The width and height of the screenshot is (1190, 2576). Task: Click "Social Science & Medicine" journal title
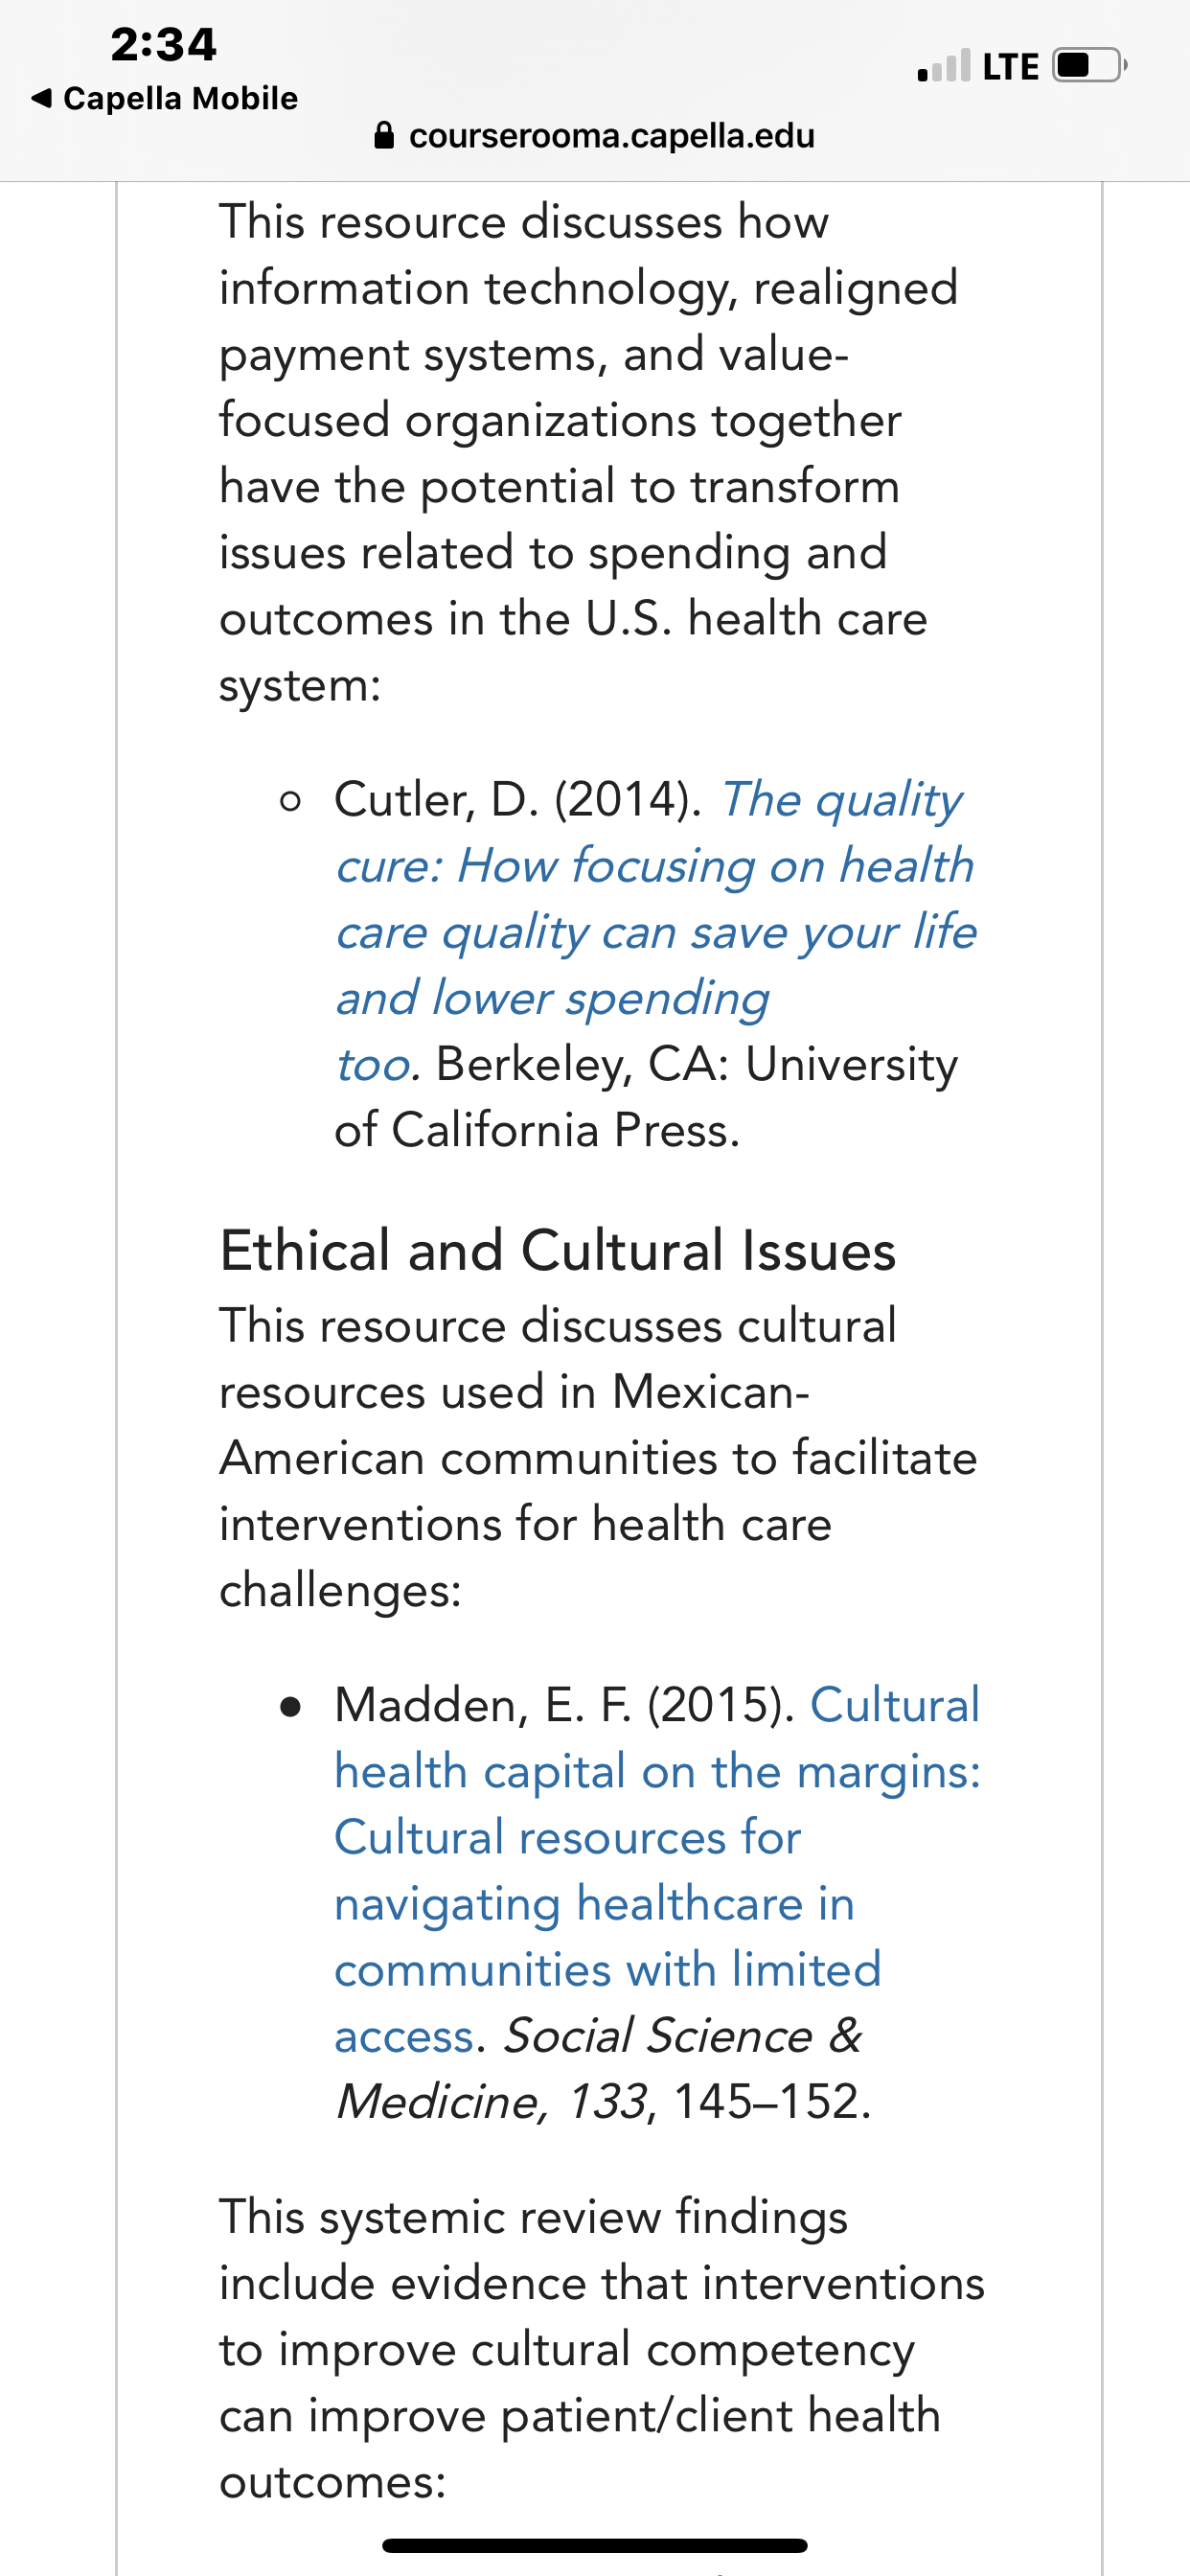[598, 2068]
